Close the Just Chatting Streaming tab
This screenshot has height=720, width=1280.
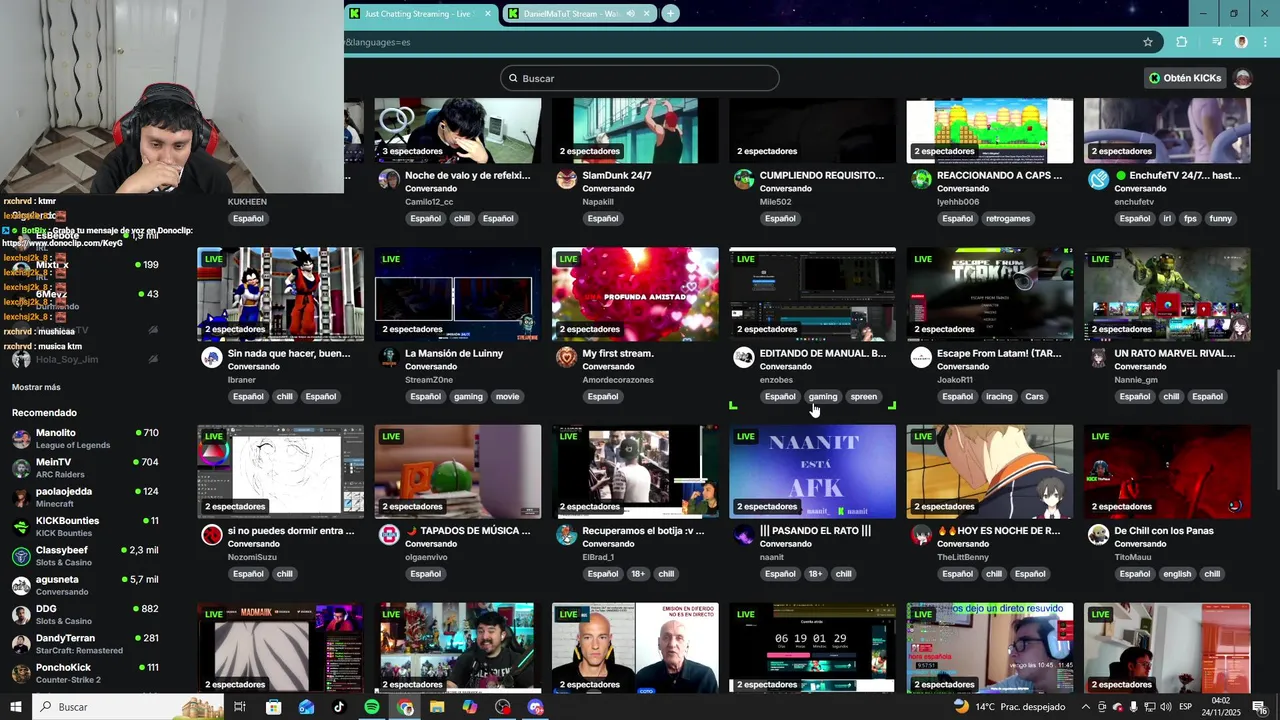488,13
